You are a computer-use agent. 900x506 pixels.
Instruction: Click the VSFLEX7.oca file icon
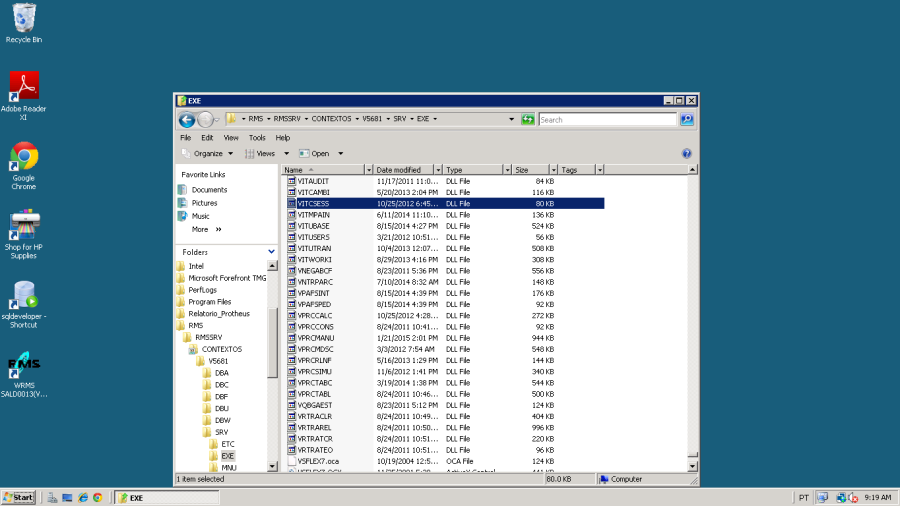[x=292, y=461]
